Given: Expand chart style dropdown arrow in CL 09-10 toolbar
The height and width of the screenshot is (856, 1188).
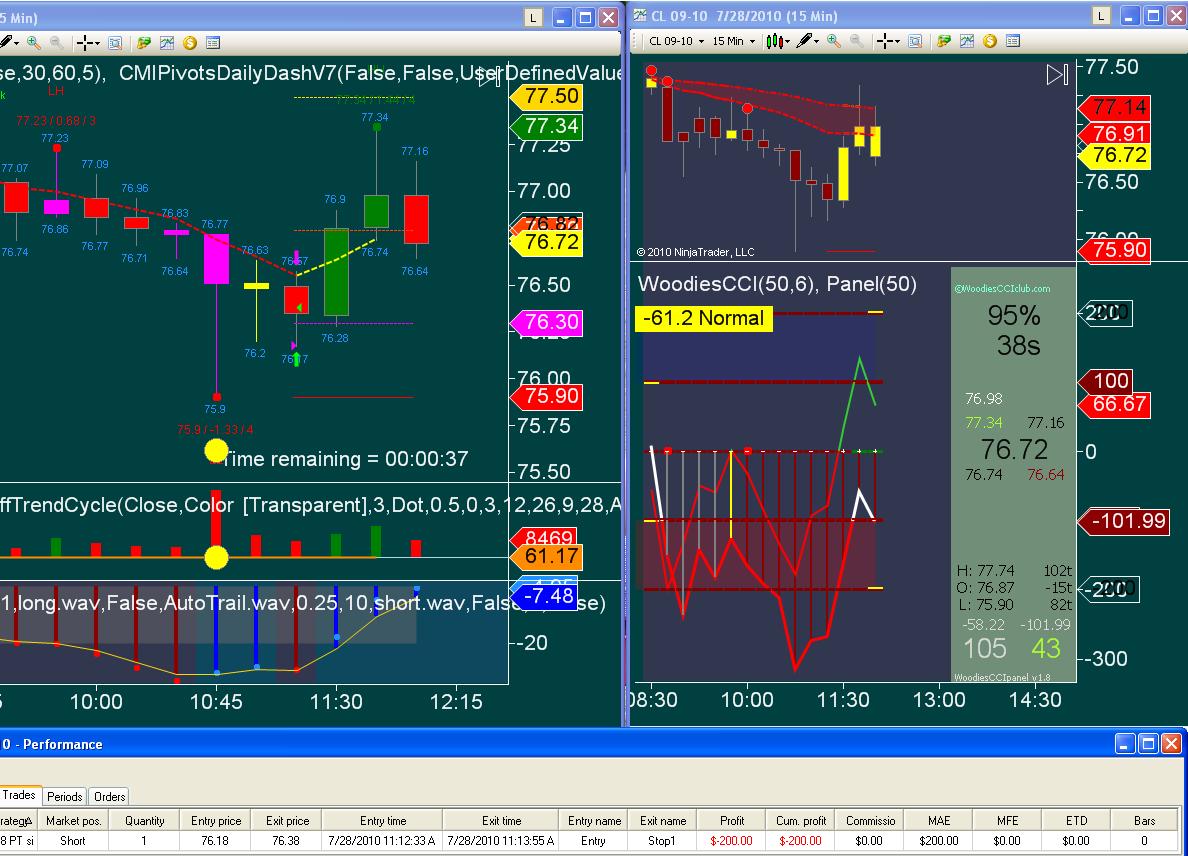Looking at the screenshot, I should click(x=788, y=42).
